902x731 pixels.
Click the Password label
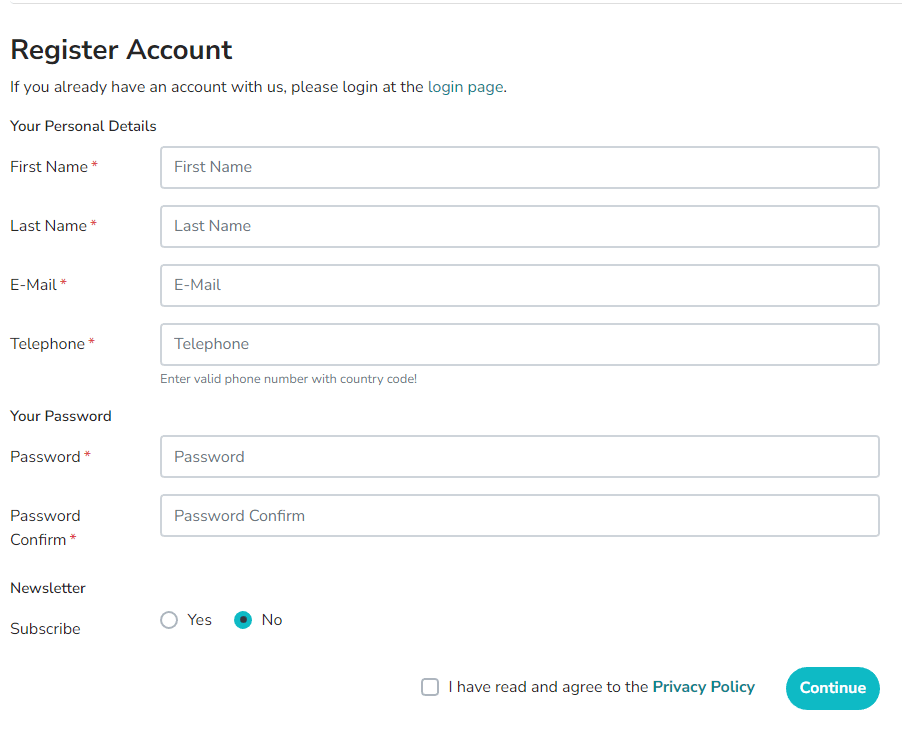point(45,456)
